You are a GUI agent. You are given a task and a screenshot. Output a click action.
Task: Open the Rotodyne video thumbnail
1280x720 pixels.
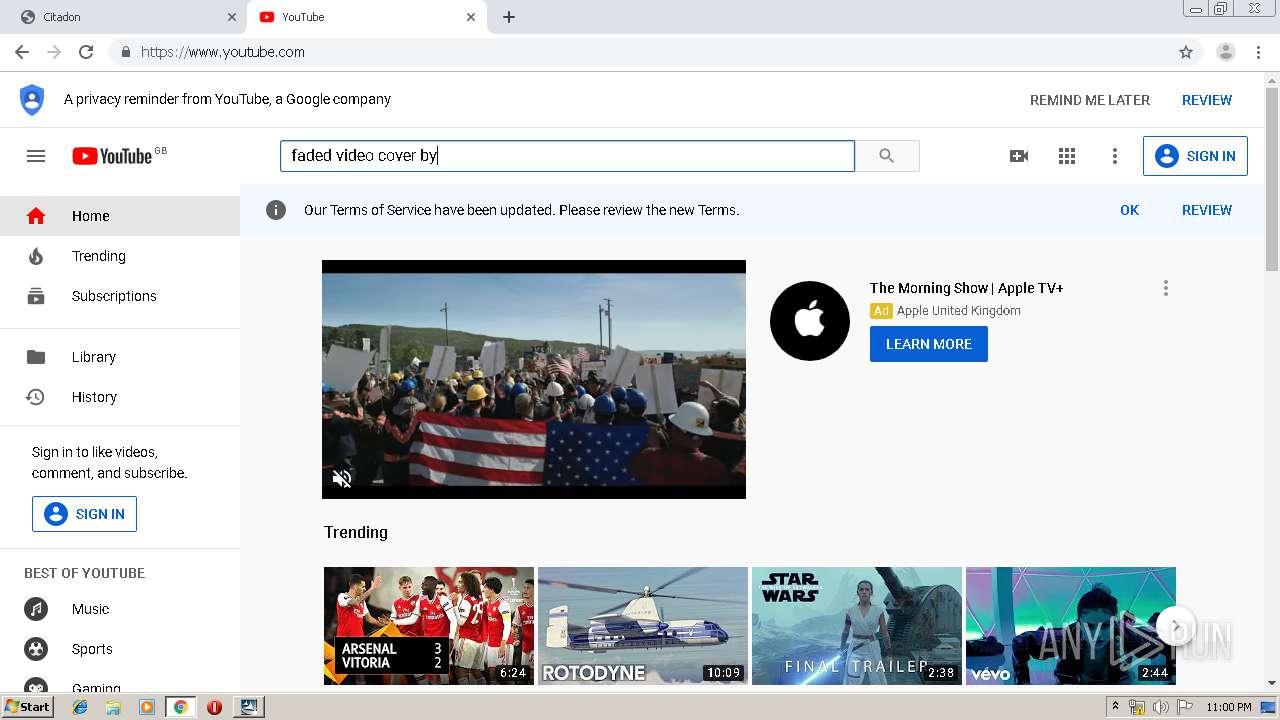643,626
